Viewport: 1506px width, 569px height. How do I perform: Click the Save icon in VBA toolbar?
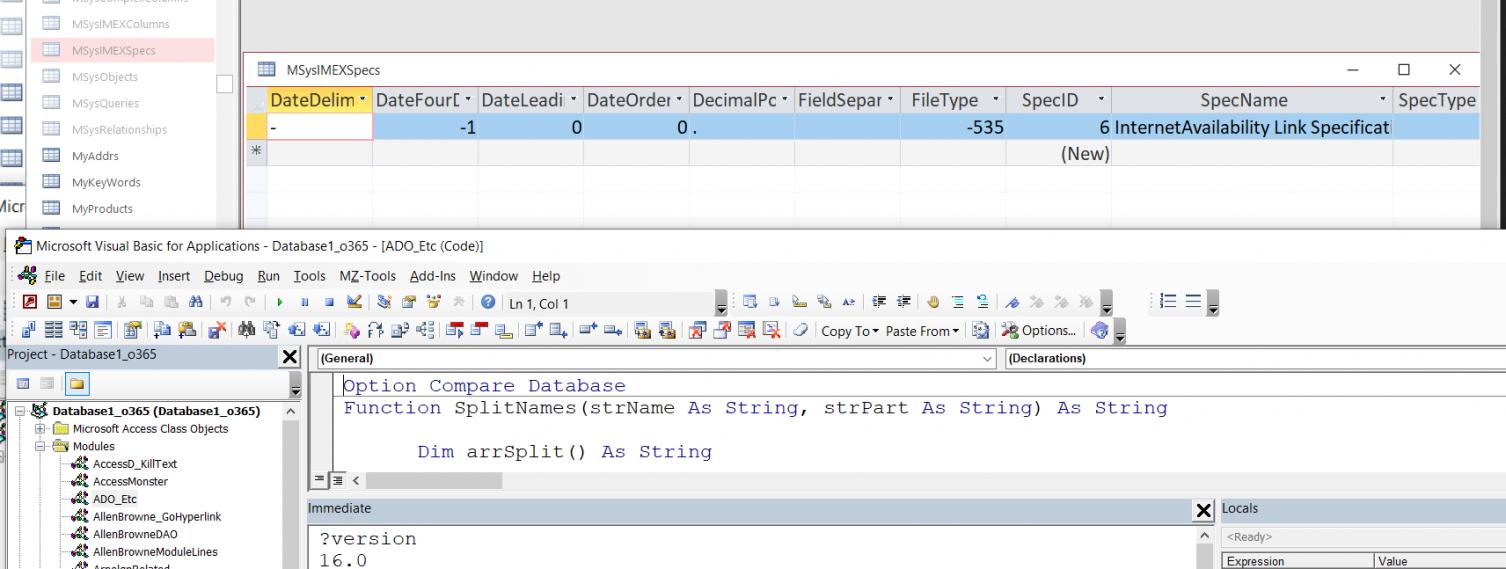[x=92, y=302]
